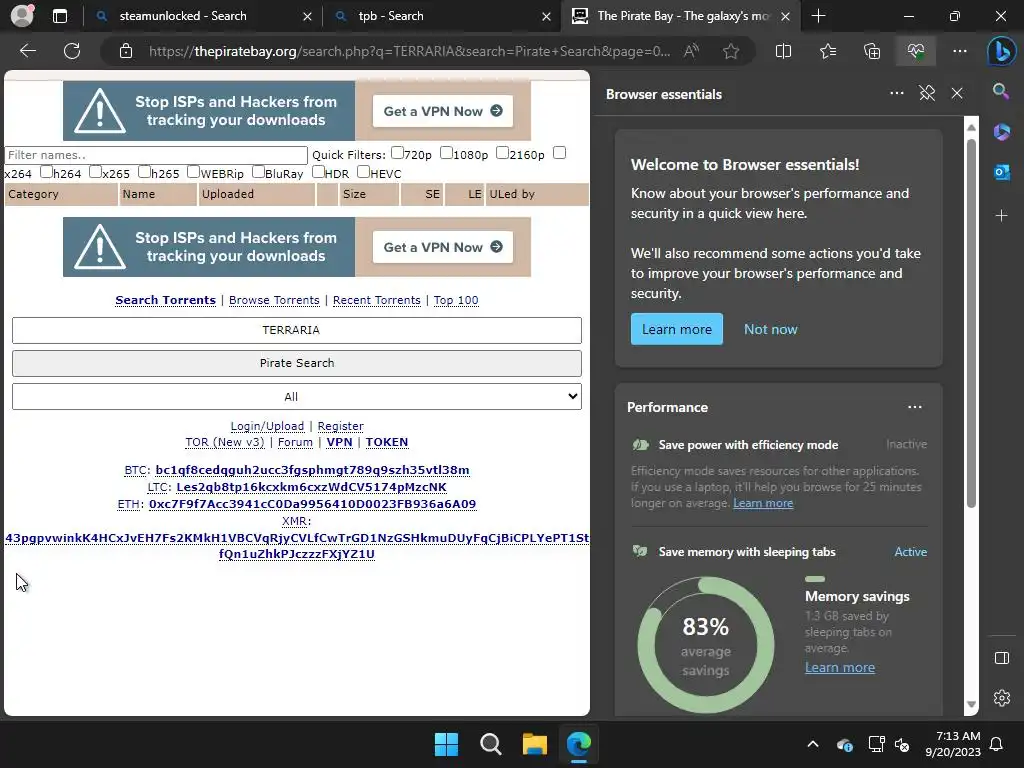
Task: Open the Login/Upload link
Action: click(x=267, y=426)
